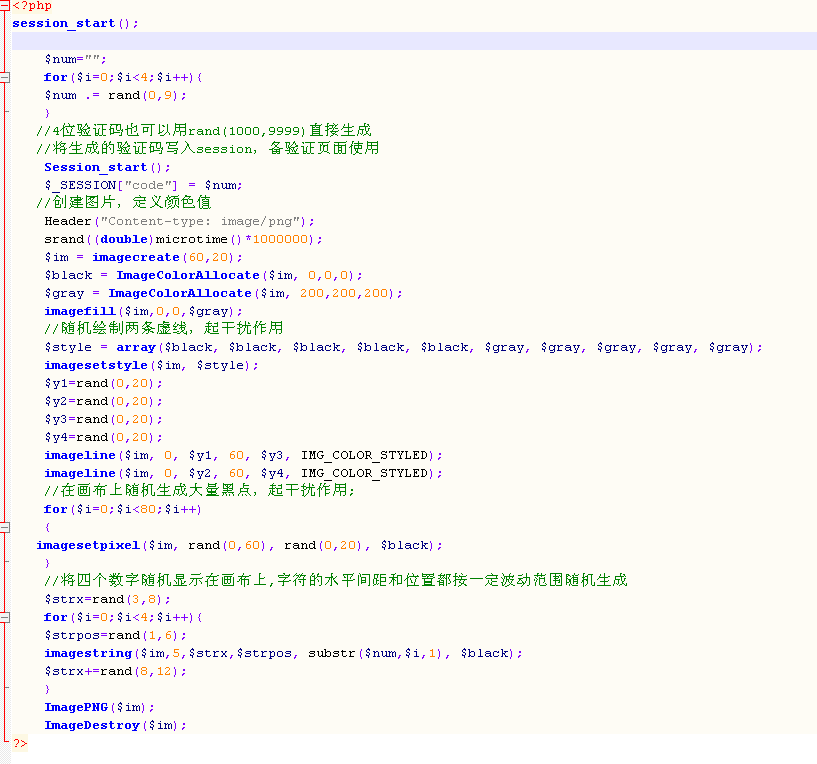Click the ?> closing tag
This screenshot has width=817, height=764.
coord(20,743)
